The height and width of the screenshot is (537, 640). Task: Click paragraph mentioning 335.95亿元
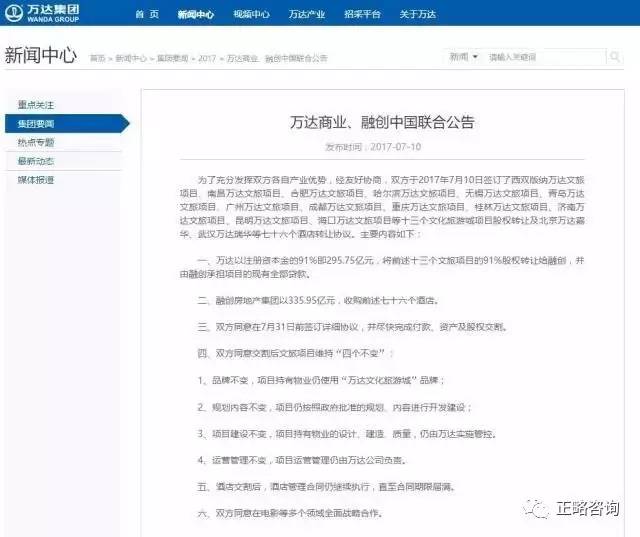click(x=318, y=300)
